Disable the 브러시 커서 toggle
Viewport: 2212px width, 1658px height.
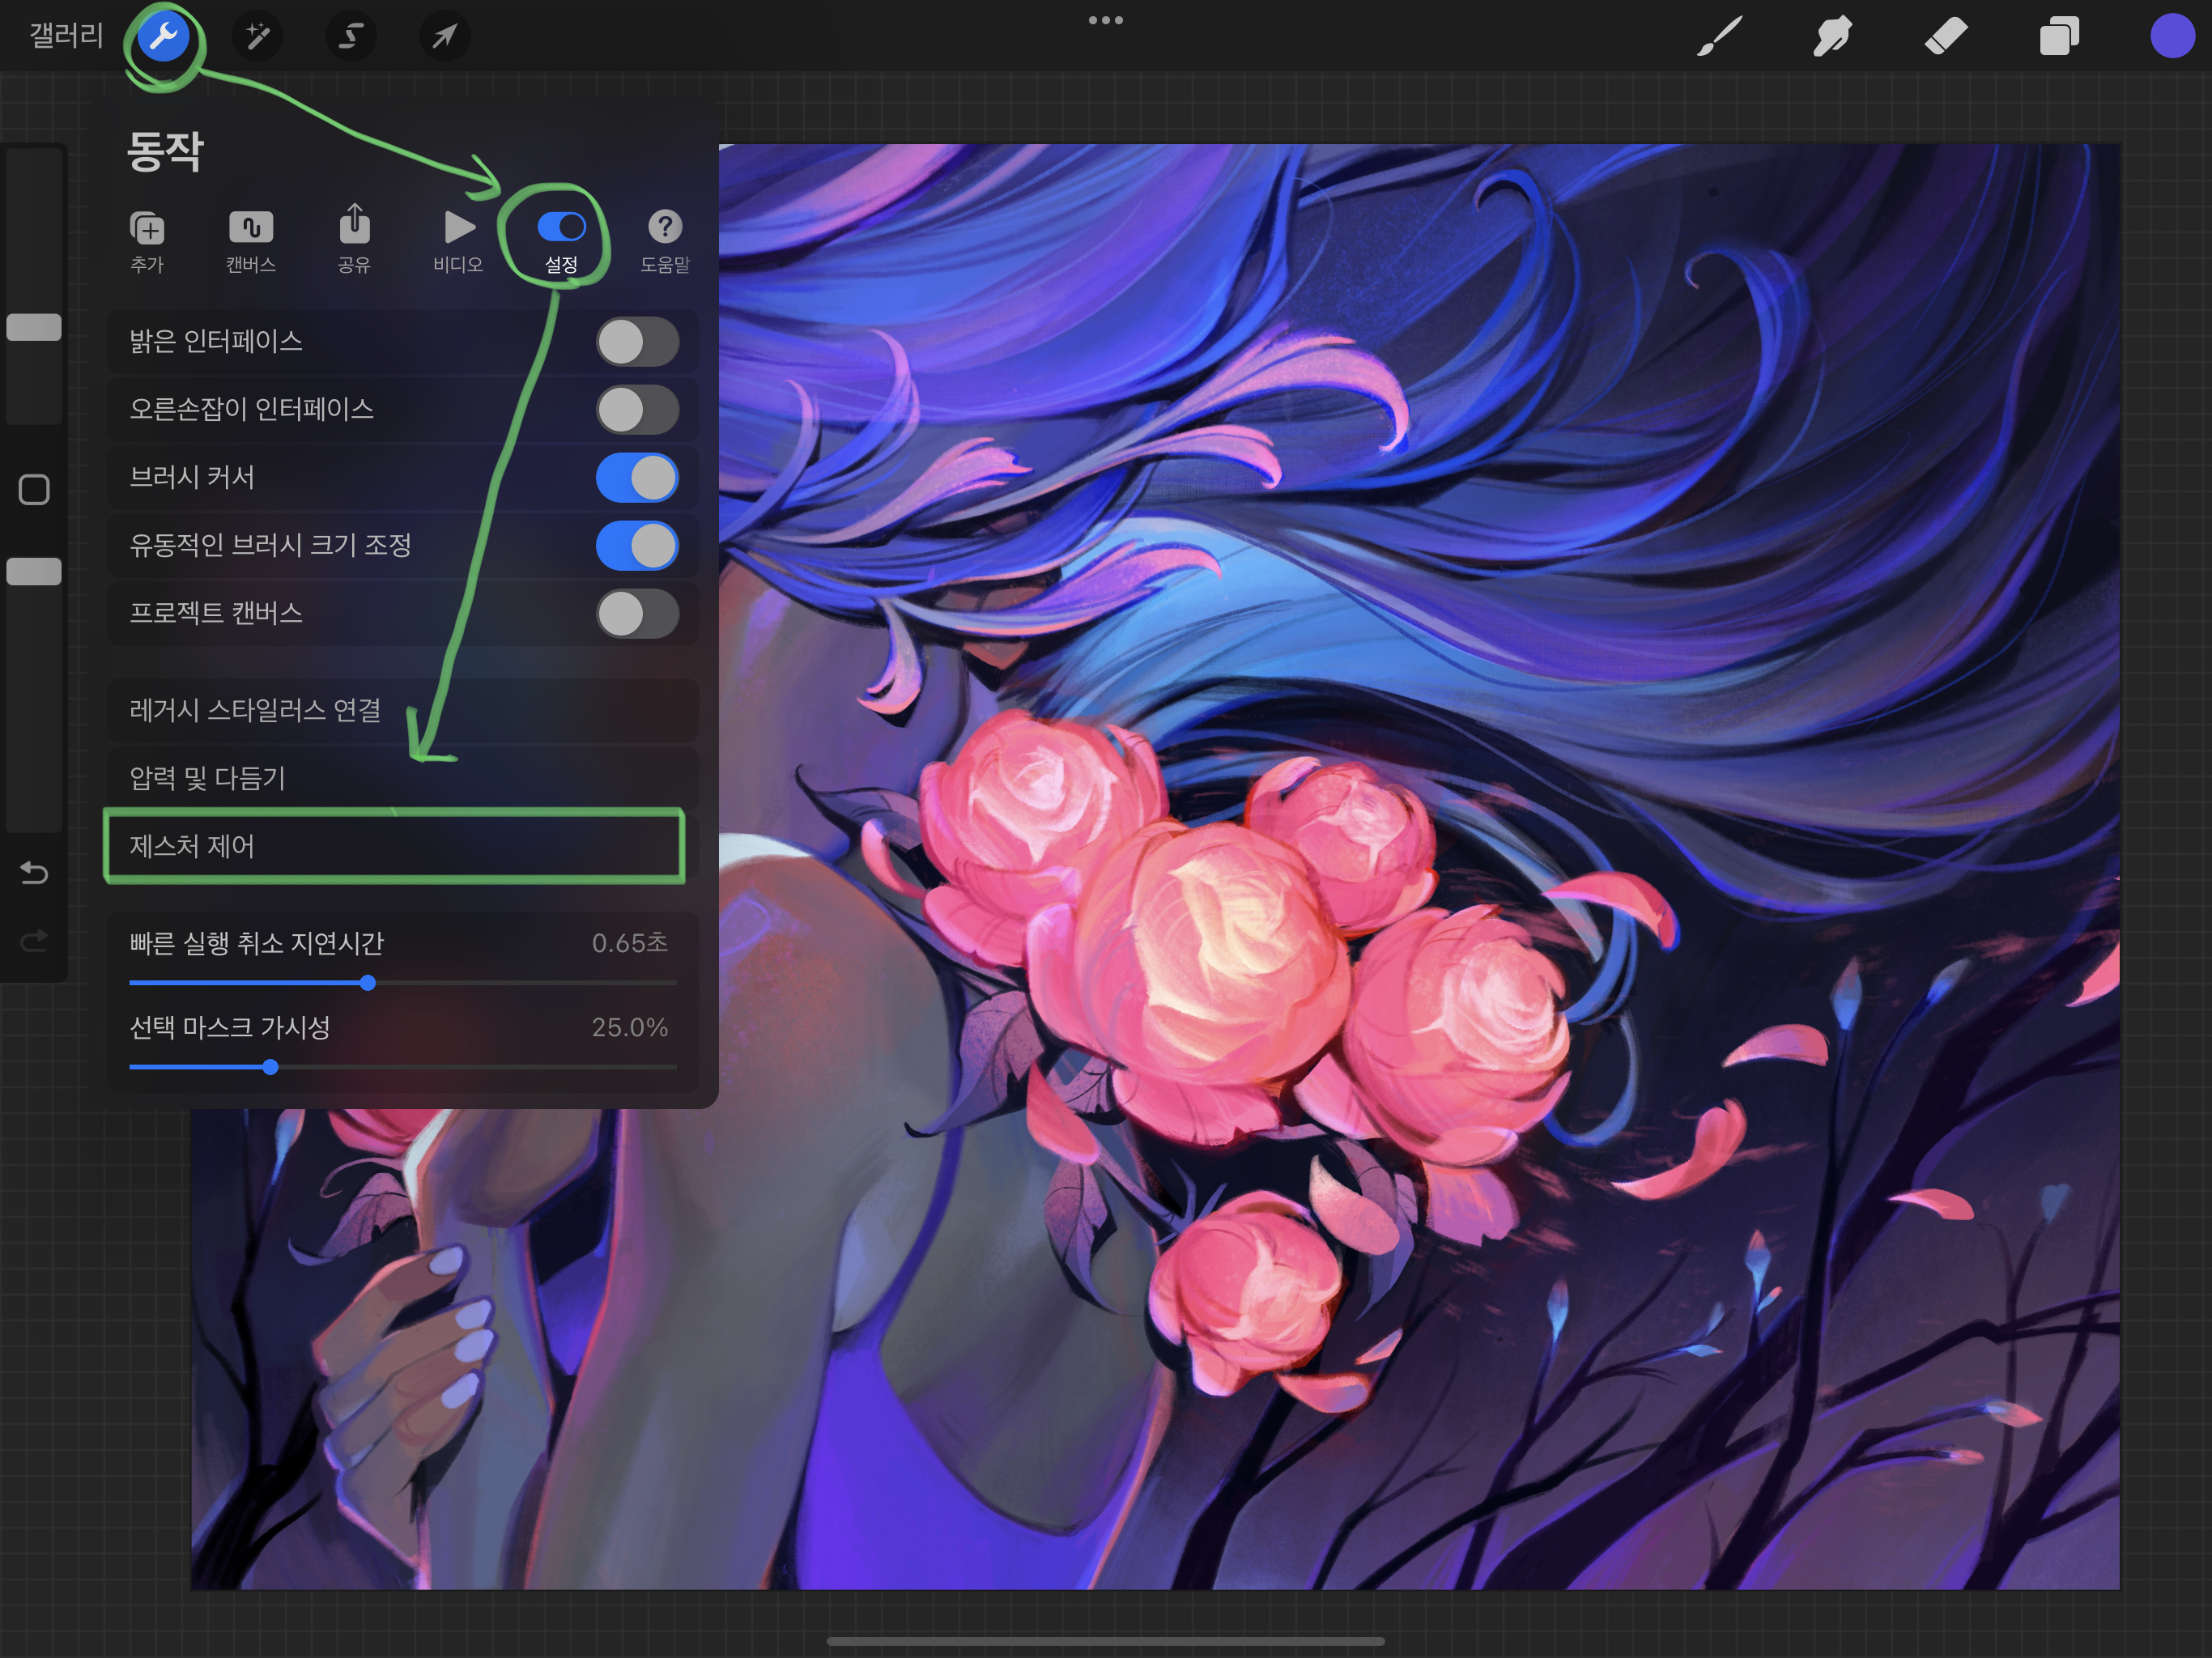click(x=637, y=478)
